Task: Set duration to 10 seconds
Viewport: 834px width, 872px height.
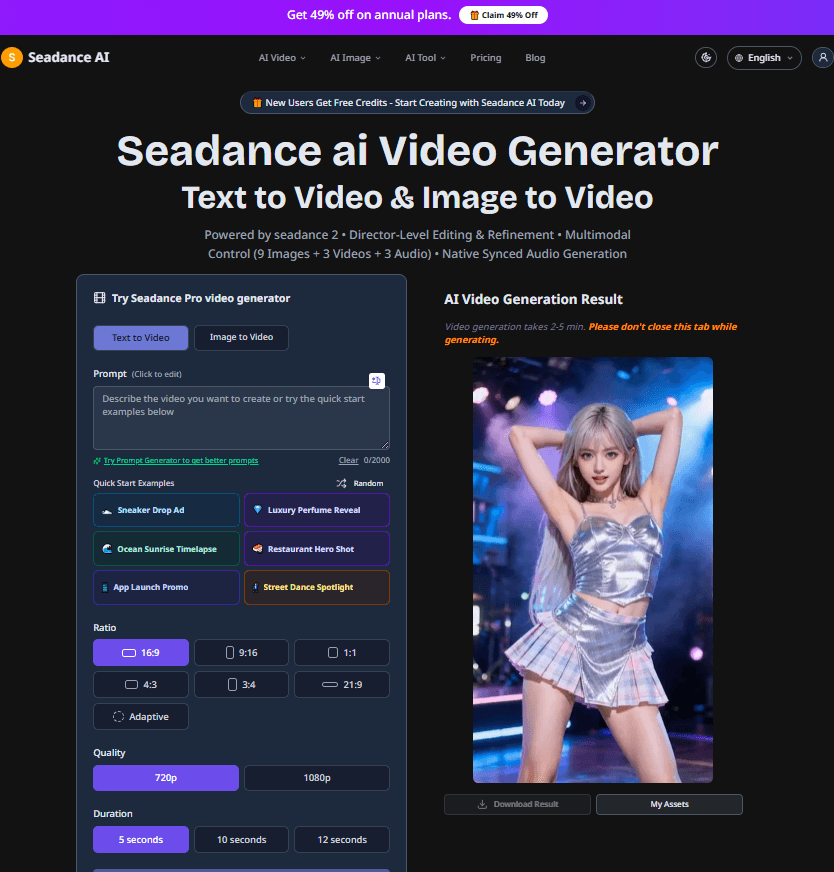Action: pos(241,839)
